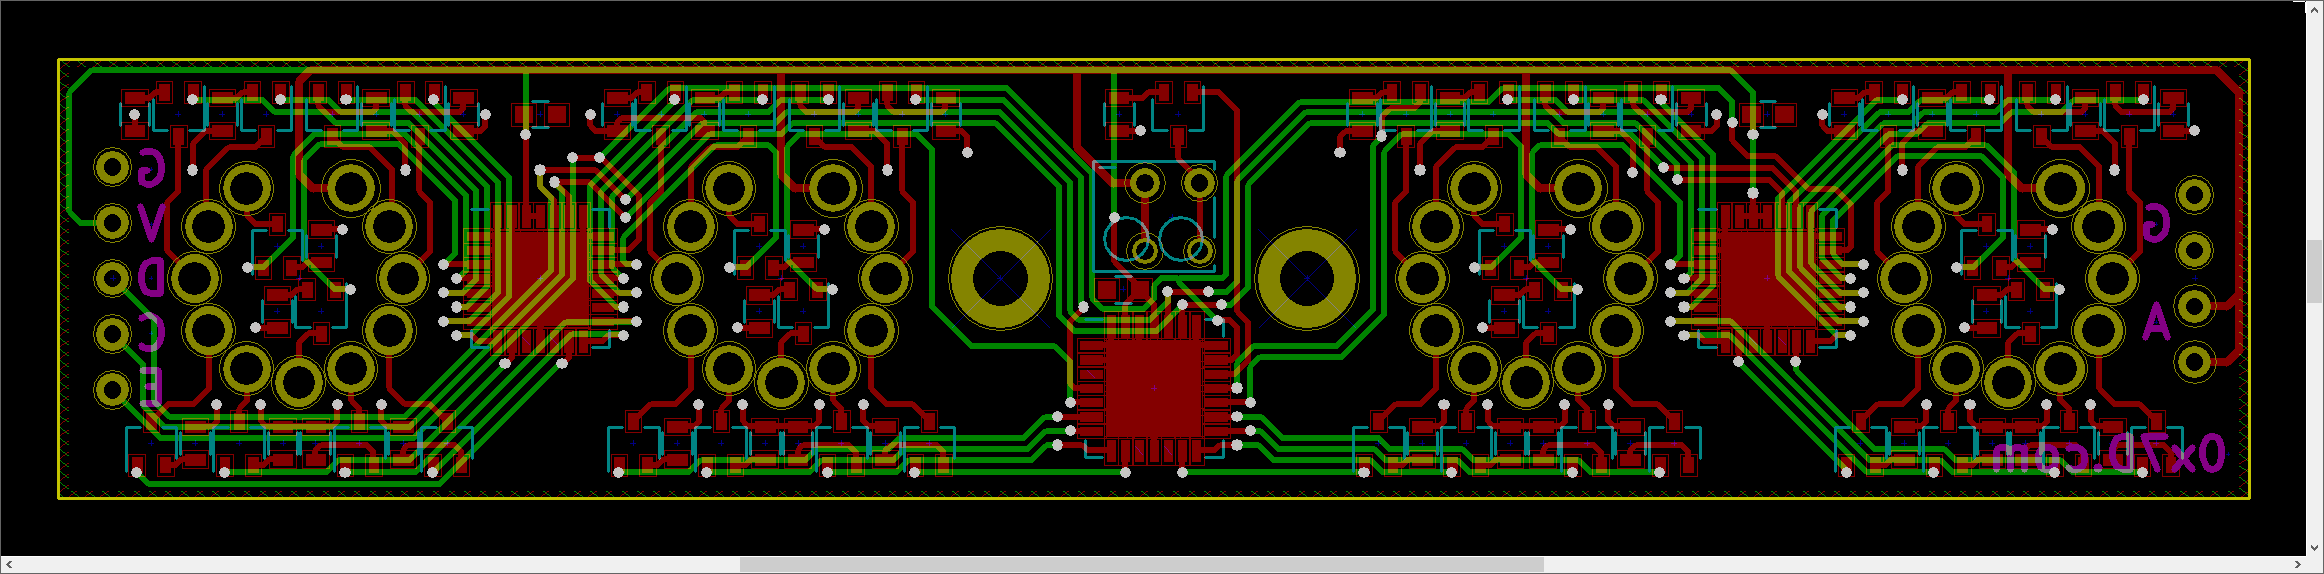Select the mirrored "0x7D.com" silkscreen text

[x=2107, y=456]
